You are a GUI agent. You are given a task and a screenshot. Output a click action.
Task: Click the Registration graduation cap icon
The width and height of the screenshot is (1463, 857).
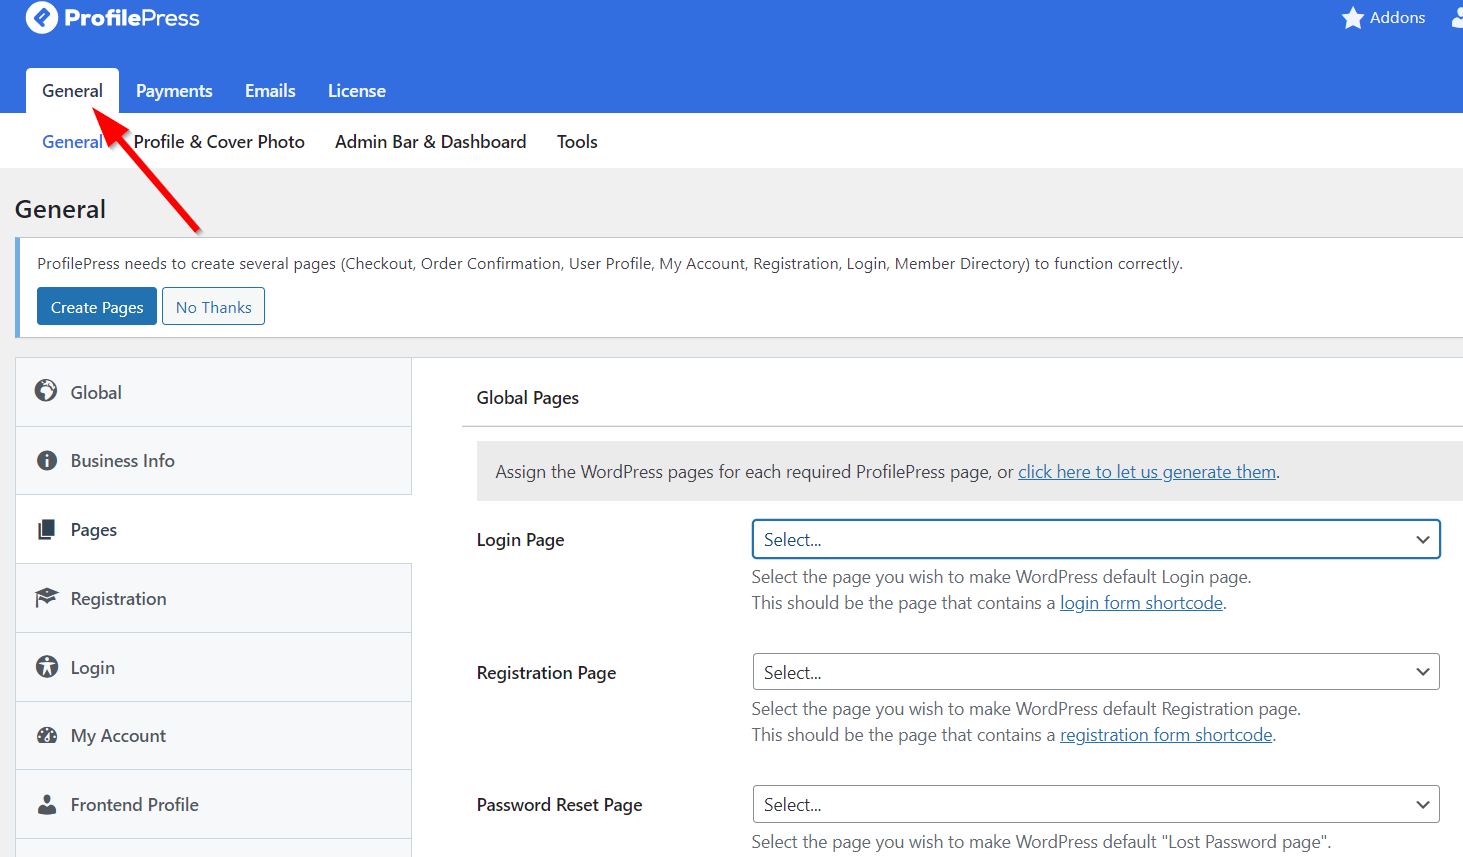[x=46, y=598]
